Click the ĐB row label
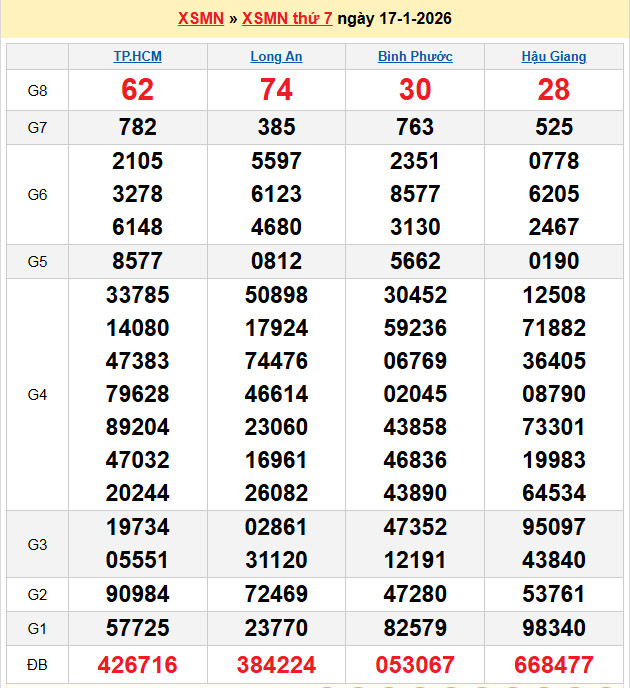 (37, 665)
